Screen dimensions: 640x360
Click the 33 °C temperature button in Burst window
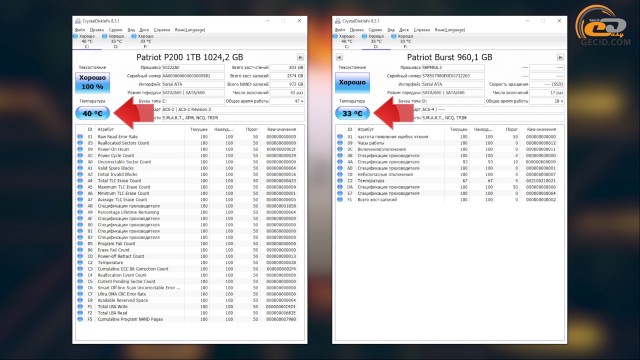pyautogui.click(x=352, y=113)
